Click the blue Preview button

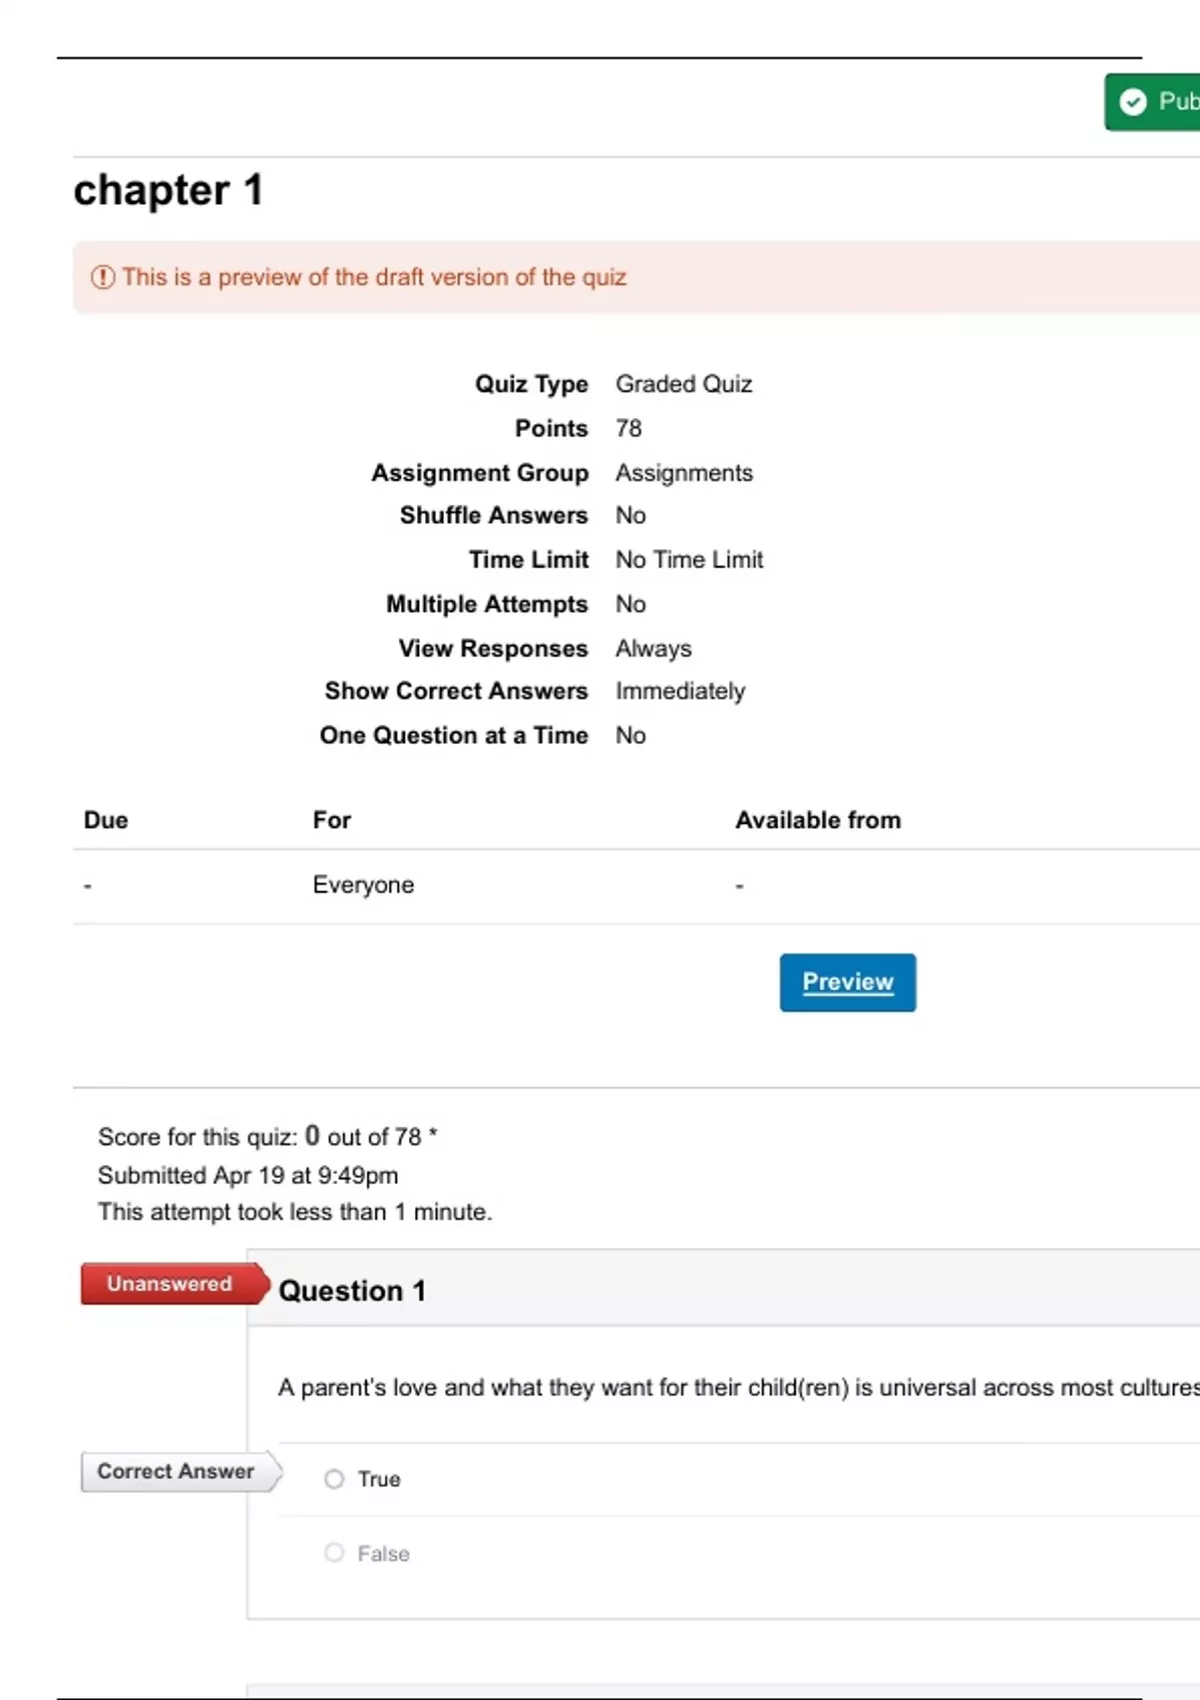[847, 982]
